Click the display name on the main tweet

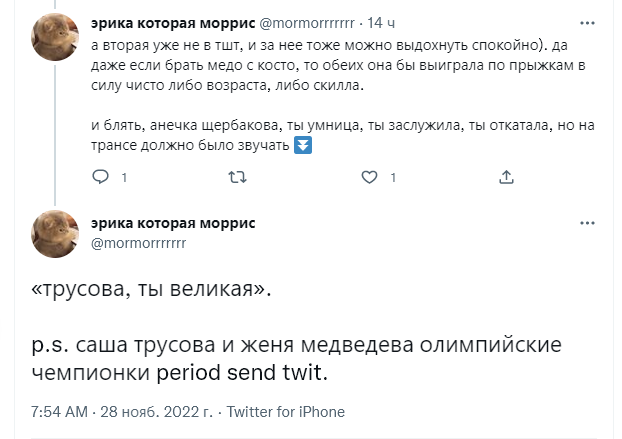[x=172, y=224]
